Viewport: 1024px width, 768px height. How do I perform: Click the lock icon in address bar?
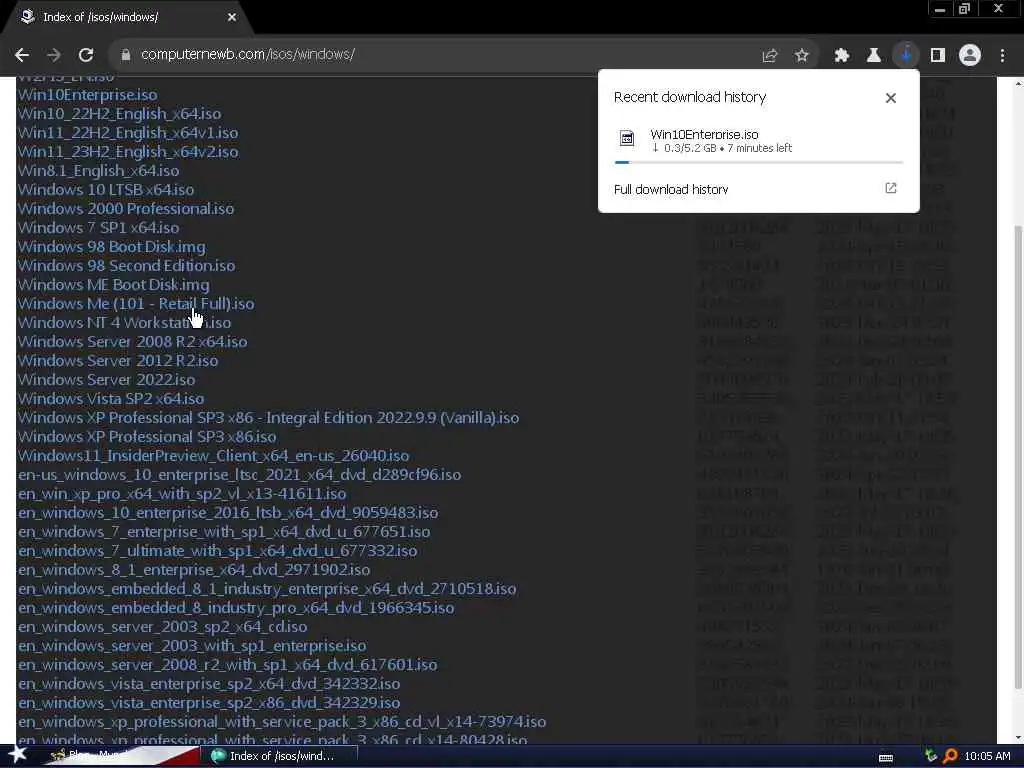126,55
